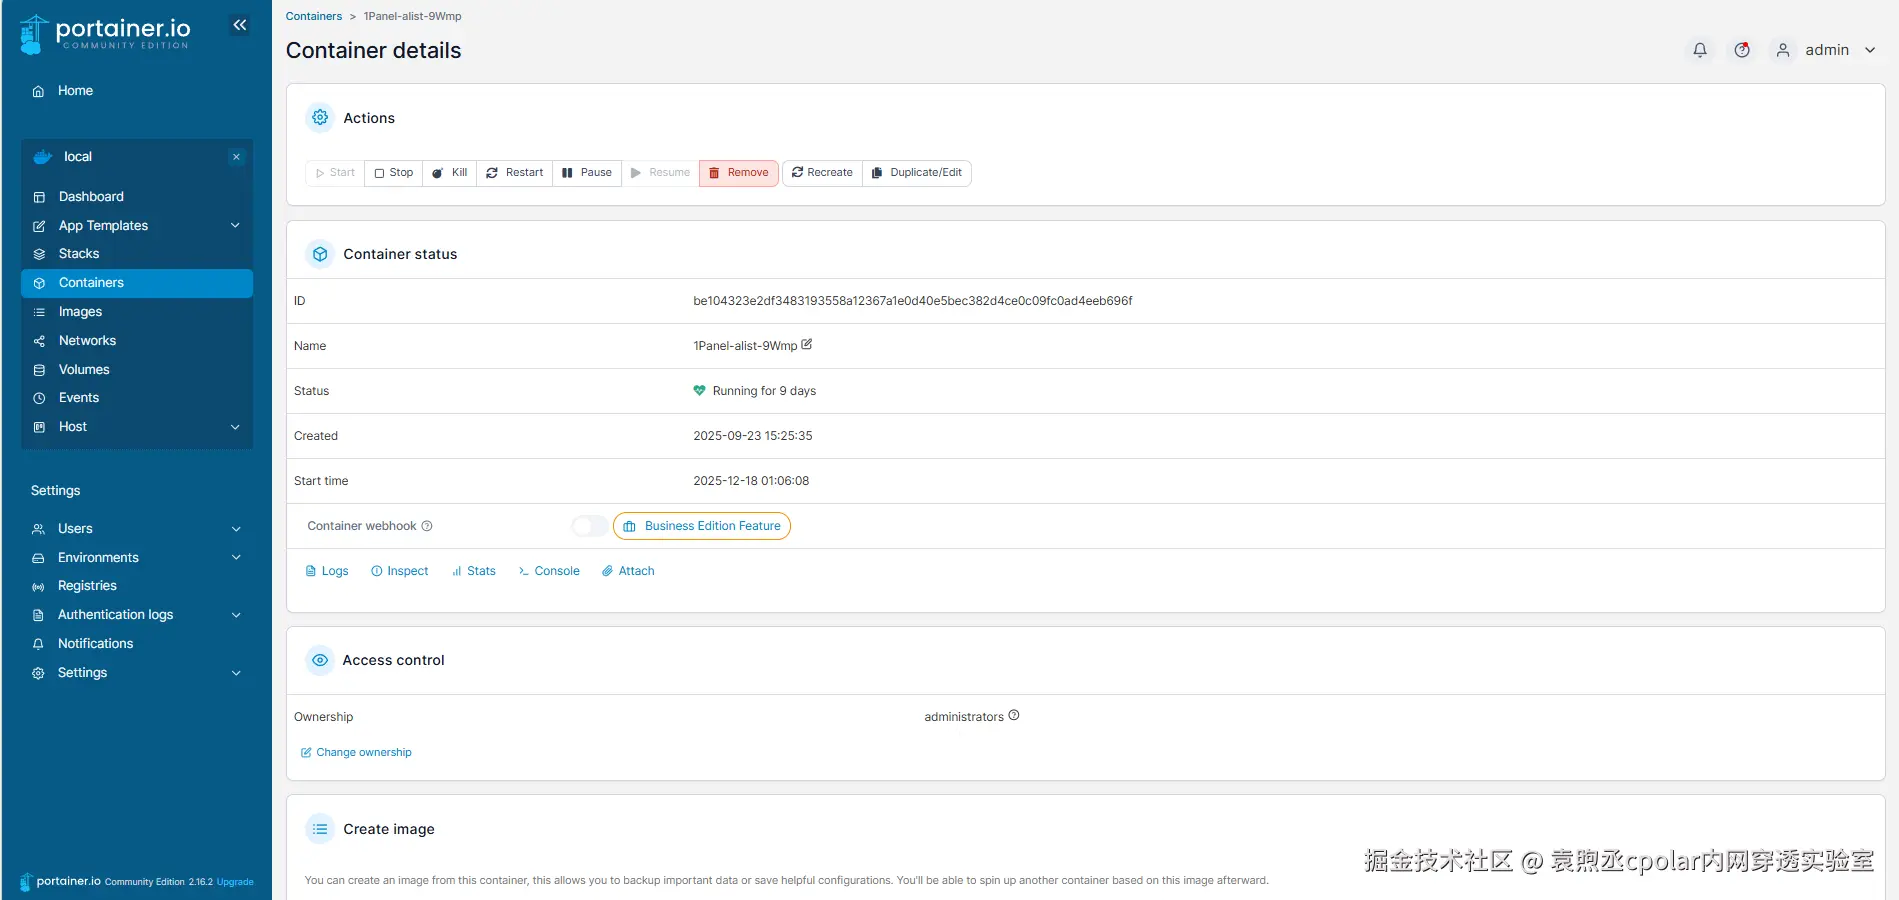Screen dimensions: 1899x900
Task: Click the Business Edition Feature badge
Action: click(702, 526)
